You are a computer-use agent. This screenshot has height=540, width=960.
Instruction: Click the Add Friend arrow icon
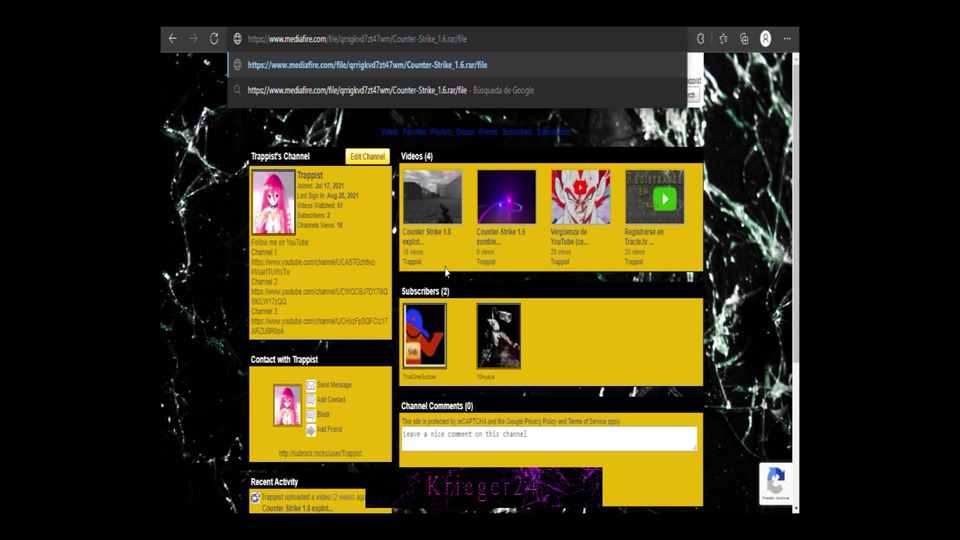[x=310, y=430]
